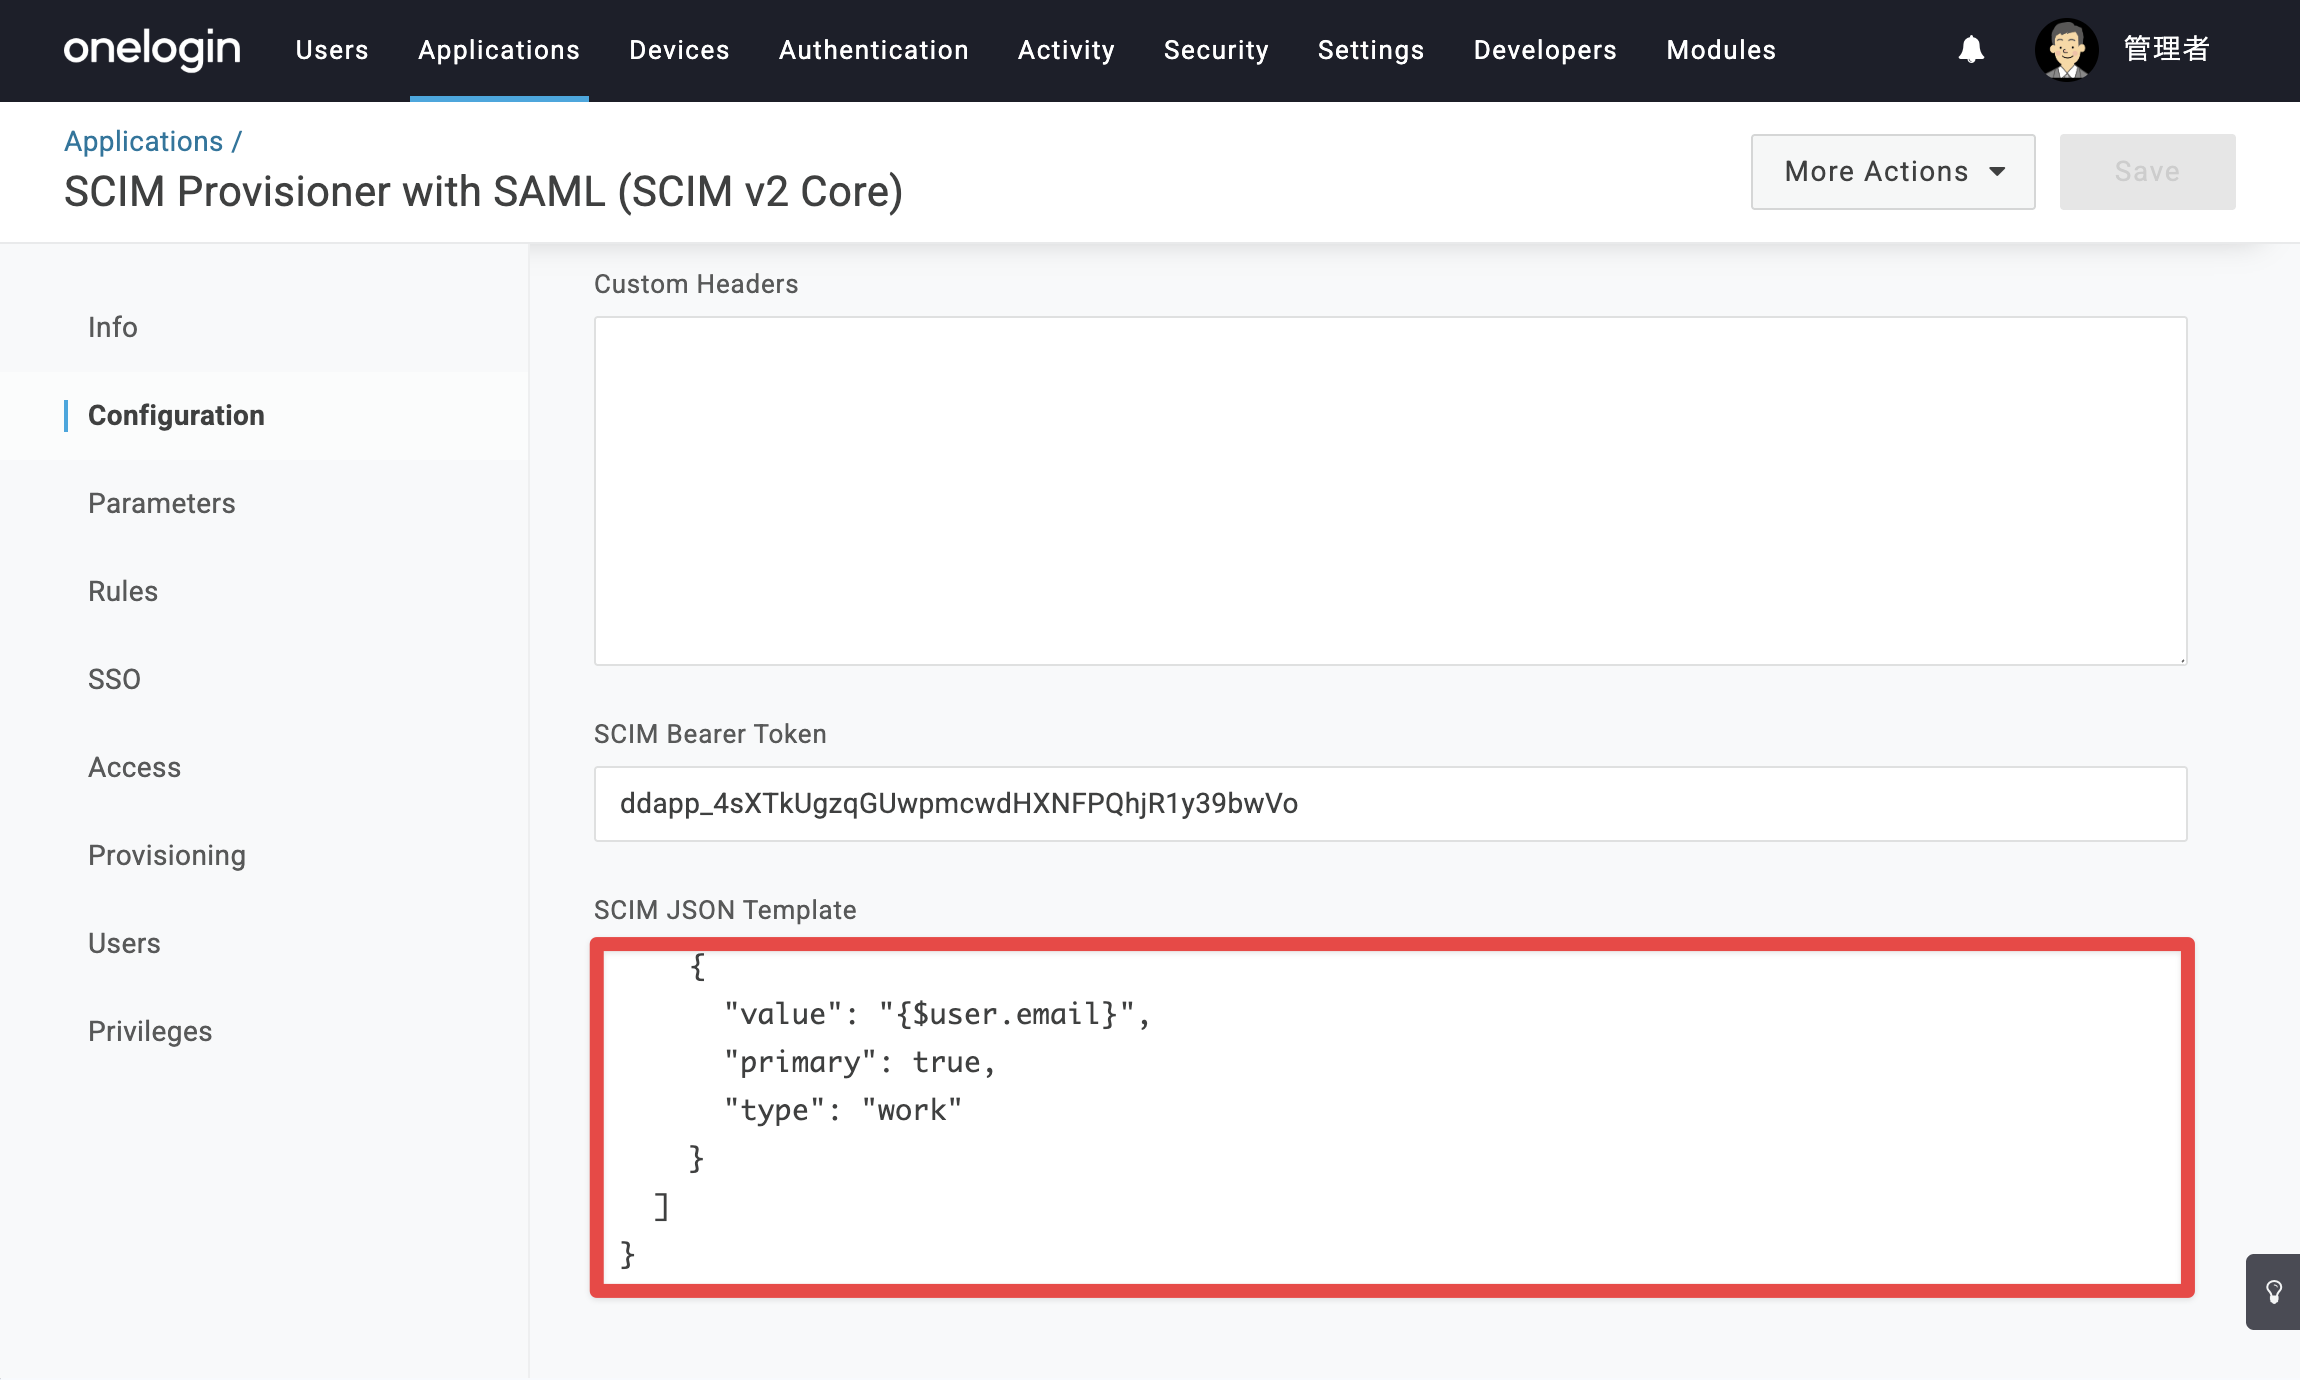2300x1380 pixels.
Task: Open the Developers menu
Action: [1545, 50]
